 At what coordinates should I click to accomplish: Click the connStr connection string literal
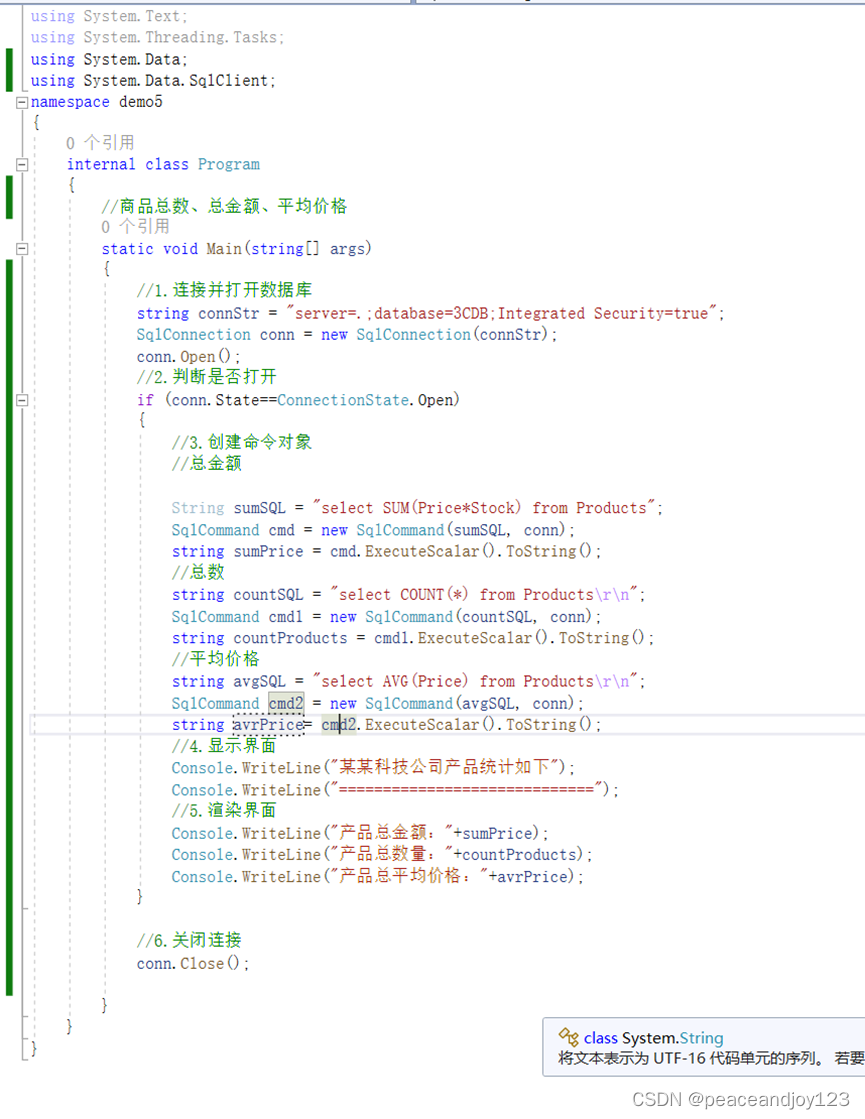pyautogui.click(x=501, y=313)
